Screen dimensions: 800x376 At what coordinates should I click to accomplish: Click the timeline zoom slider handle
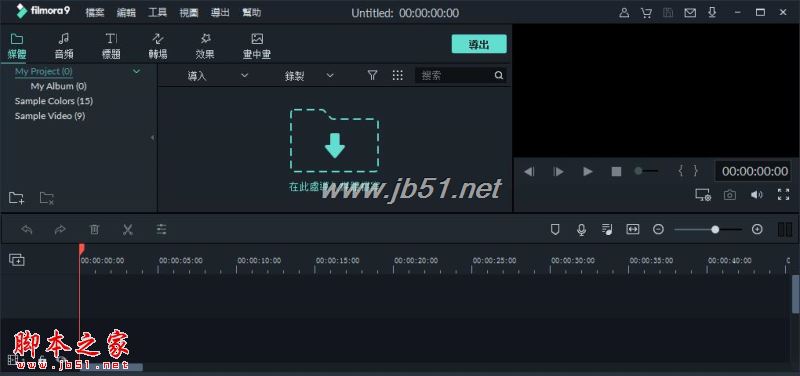715,230
